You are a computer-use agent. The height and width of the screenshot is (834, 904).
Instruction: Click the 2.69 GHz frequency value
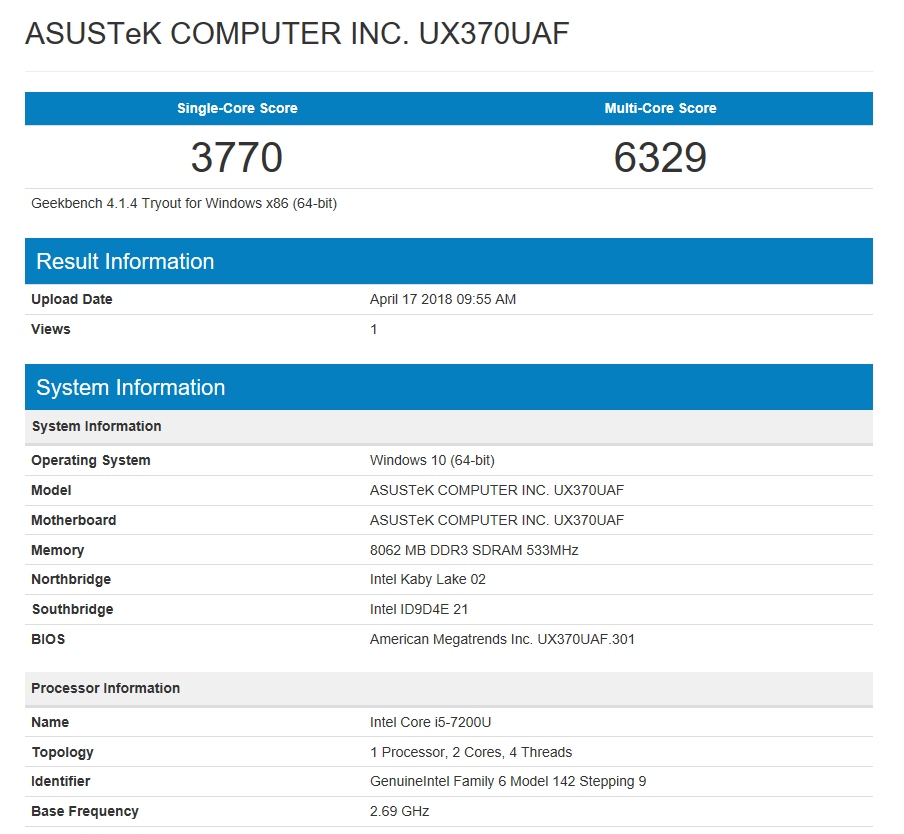400,812
